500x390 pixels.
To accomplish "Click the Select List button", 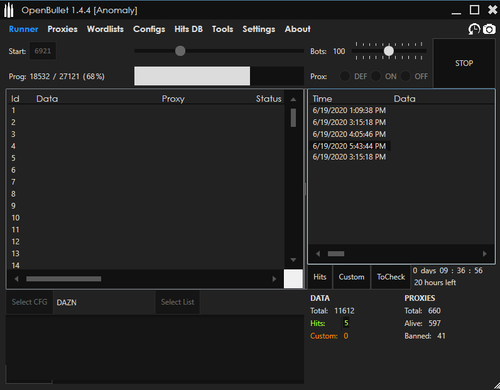I will pos(177,302).
